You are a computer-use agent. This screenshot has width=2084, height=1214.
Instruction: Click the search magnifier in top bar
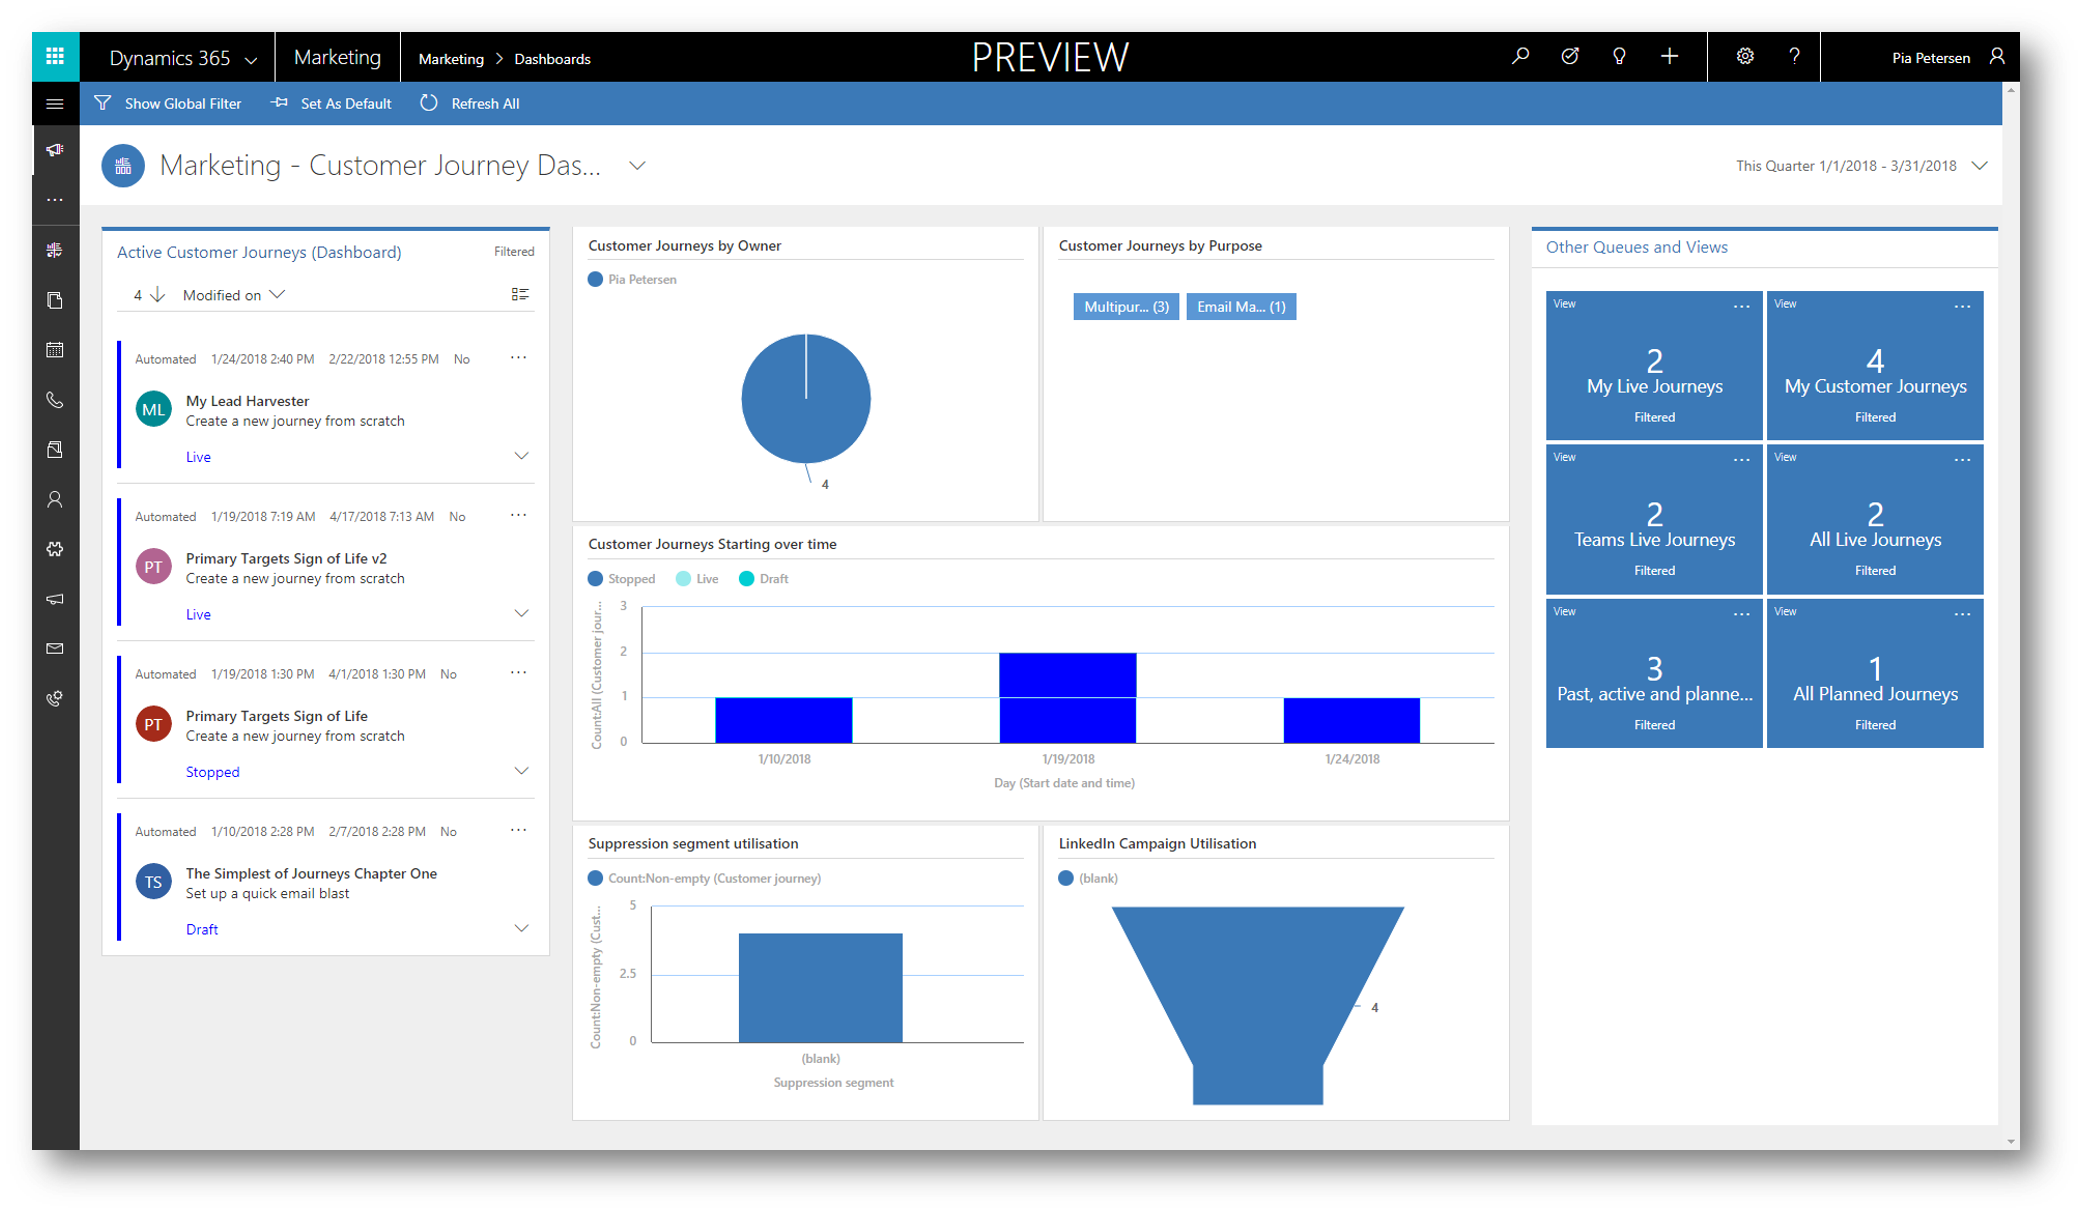pyautogui.click(x=1520, y=57)
